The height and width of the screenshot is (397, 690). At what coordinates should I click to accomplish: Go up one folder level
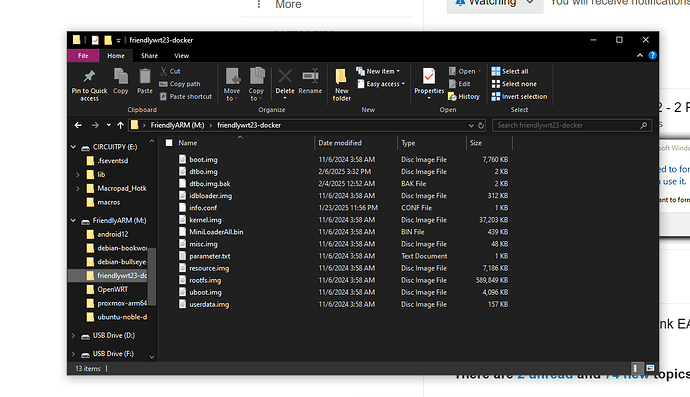click(x=120, y=125)
